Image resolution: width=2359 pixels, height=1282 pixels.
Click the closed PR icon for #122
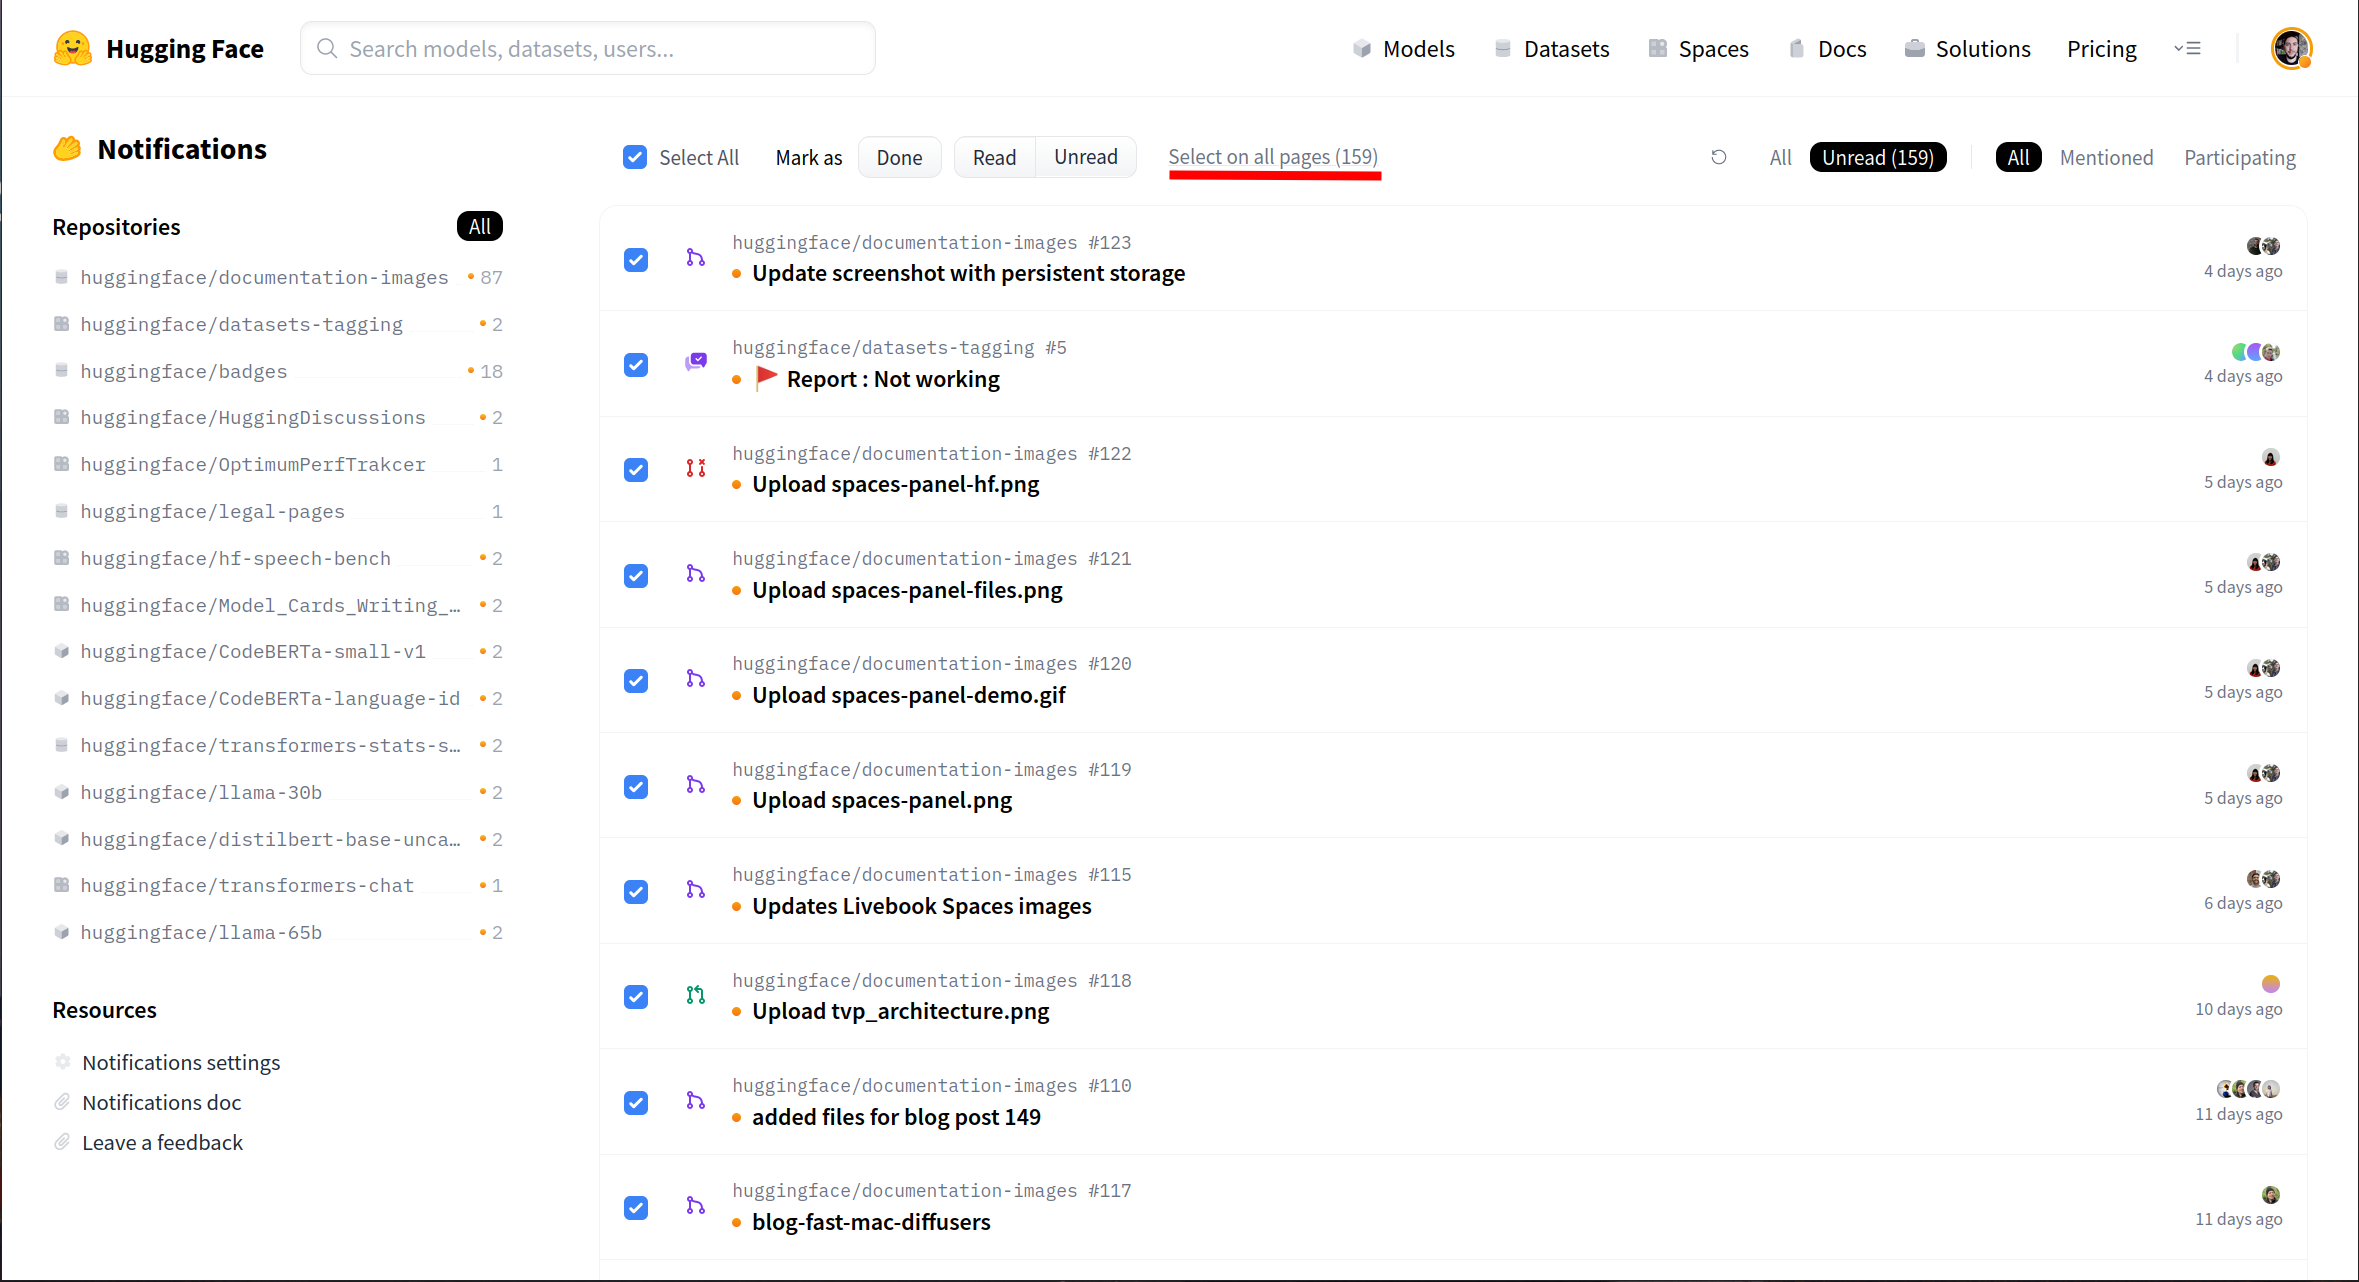click(695, 468)
